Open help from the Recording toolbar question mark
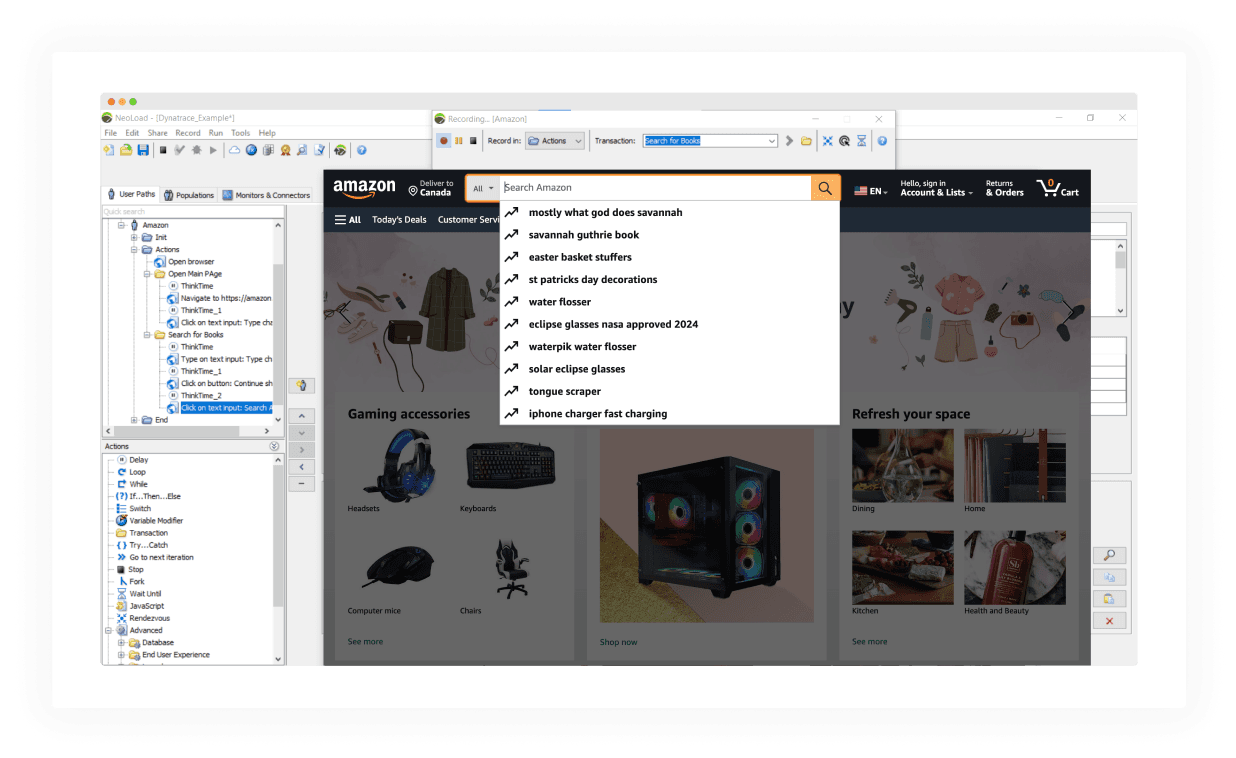 click(x=881, y=140)
